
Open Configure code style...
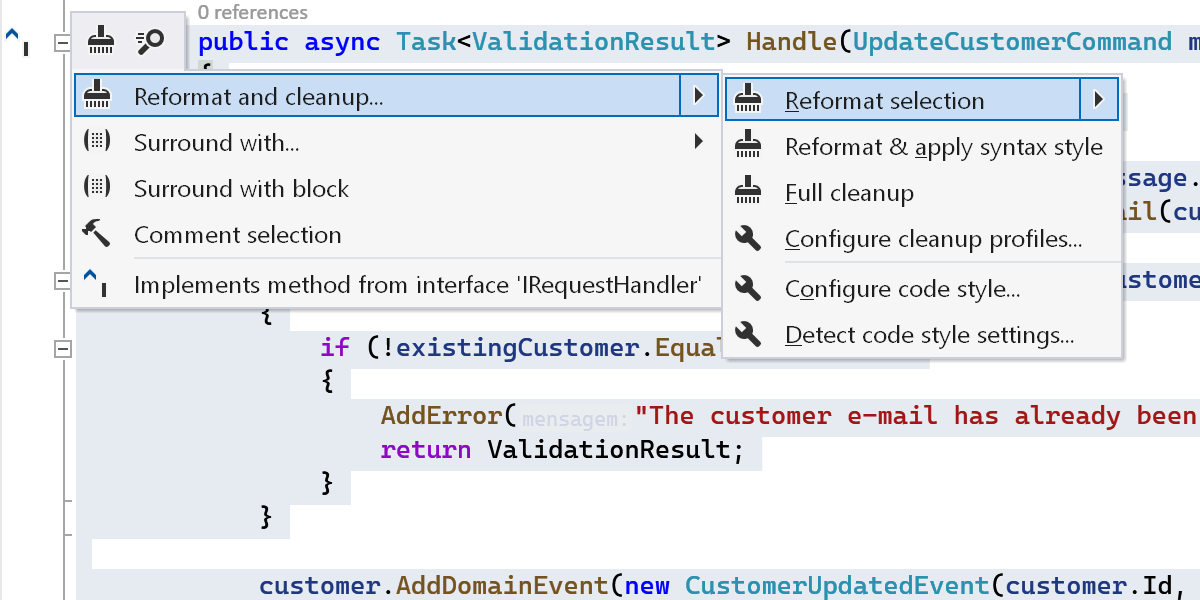click(x=921, y=289)
